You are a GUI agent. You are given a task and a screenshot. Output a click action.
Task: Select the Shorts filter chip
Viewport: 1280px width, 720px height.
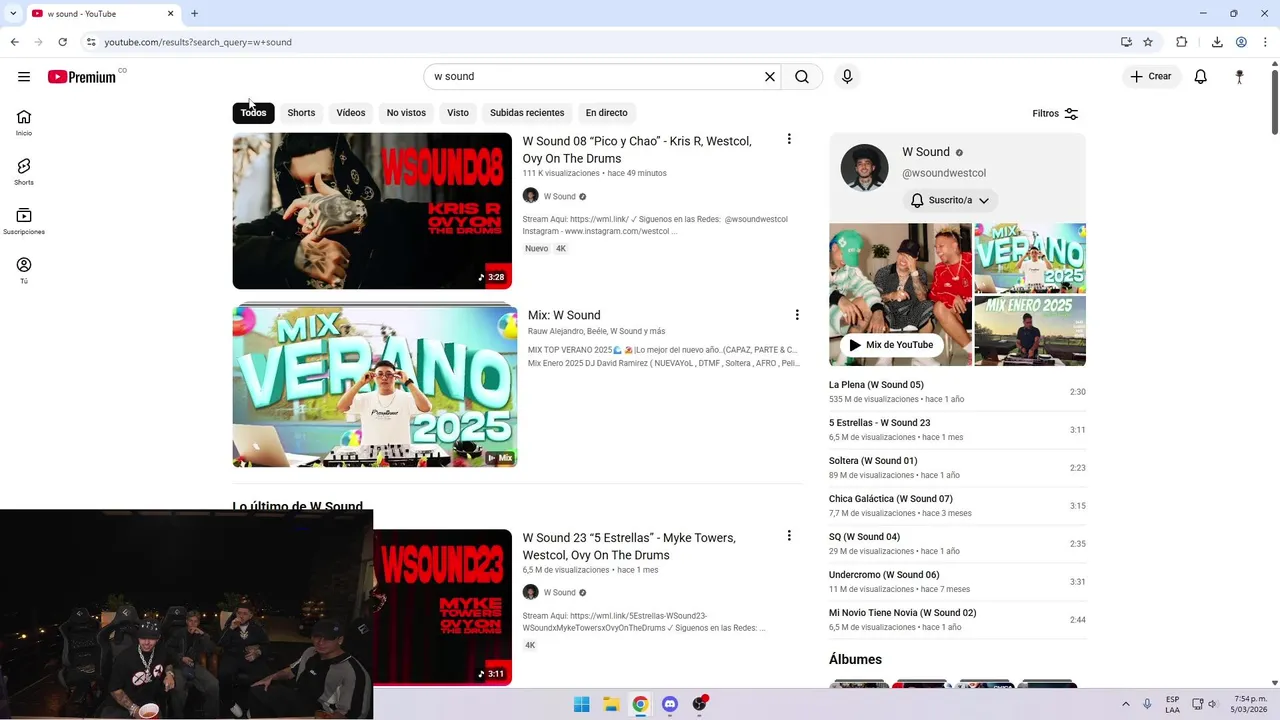(301, 113)
